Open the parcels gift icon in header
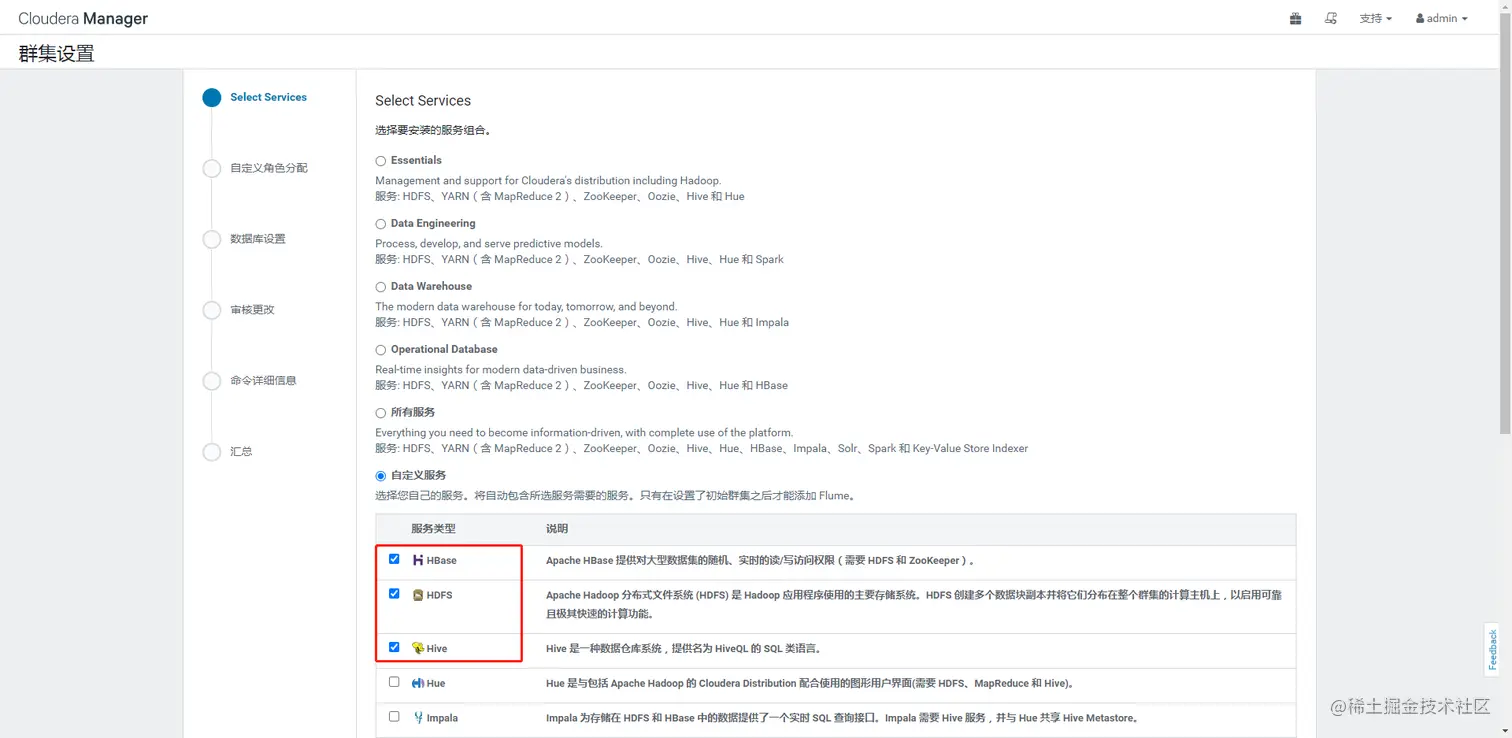The image size is (1512, 738). (x=1295, y=18)
